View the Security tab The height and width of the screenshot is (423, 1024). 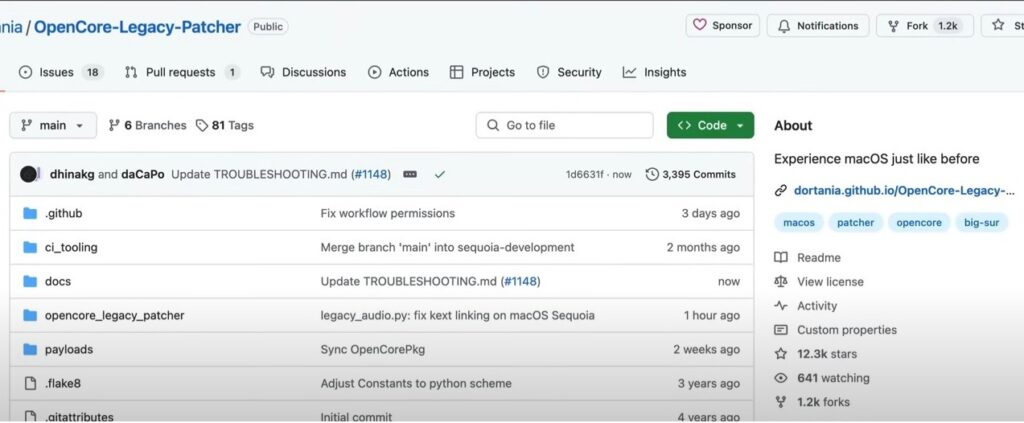(569, 72)
